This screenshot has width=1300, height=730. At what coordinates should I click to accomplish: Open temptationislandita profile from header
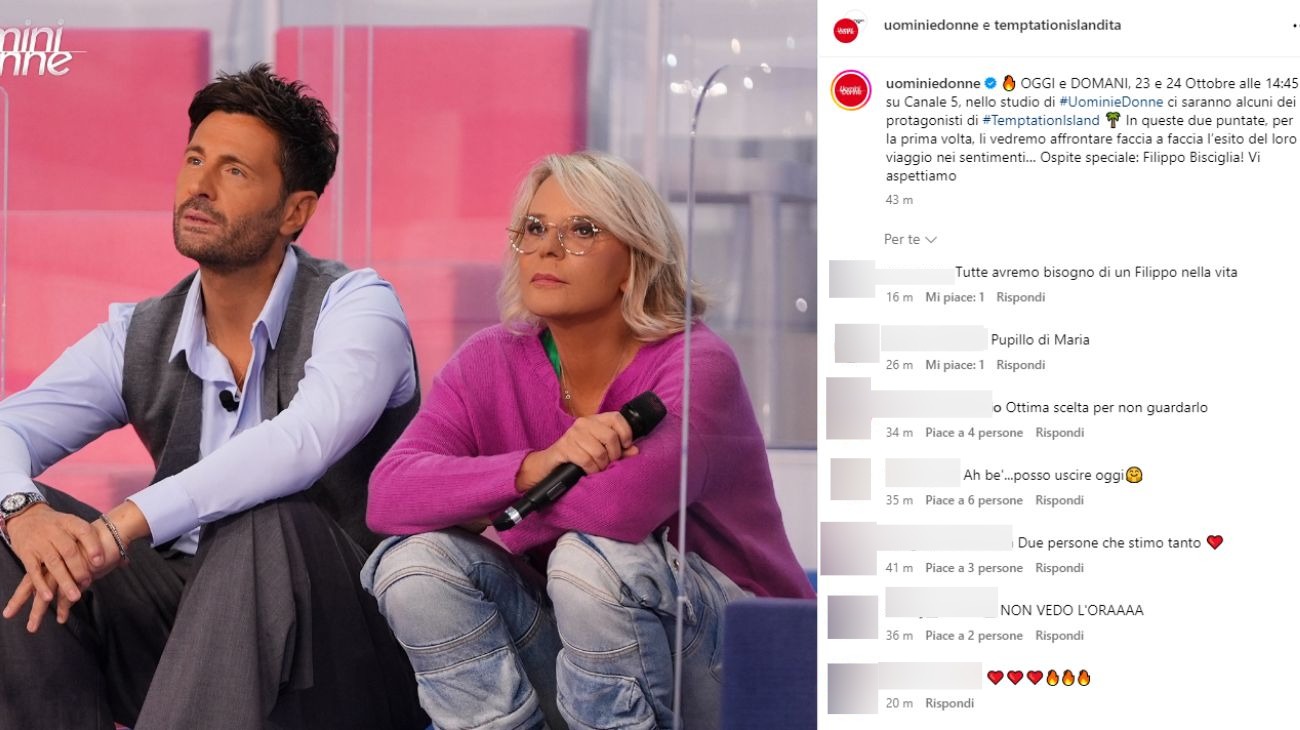(1057, 26)
